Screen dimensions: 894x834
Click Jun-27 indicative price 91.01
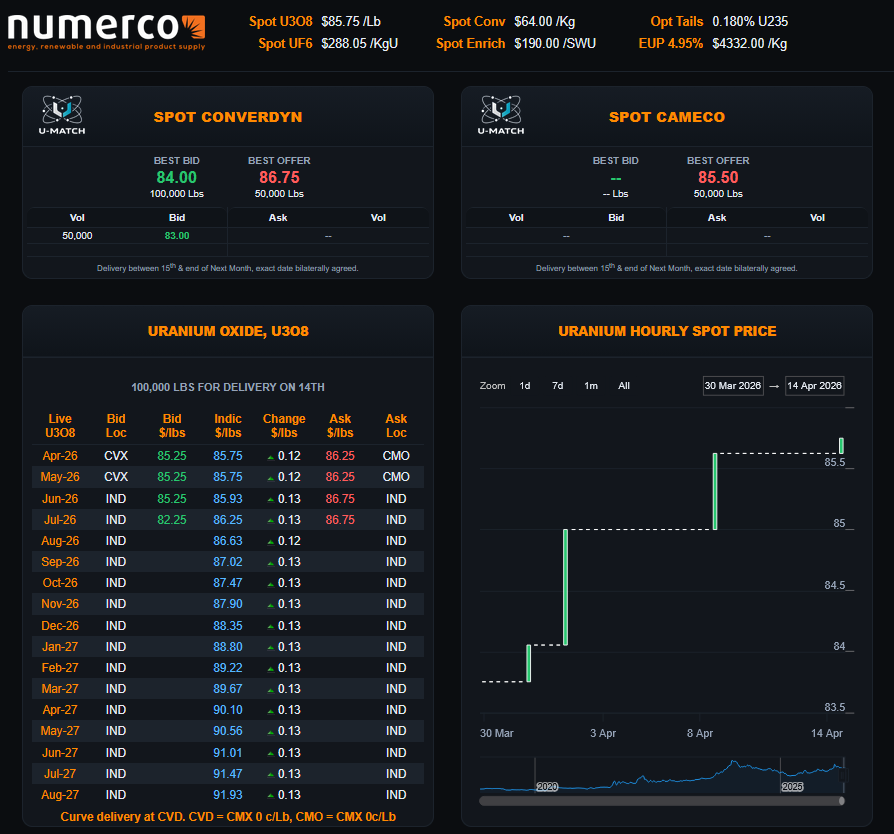coord(227,753)
